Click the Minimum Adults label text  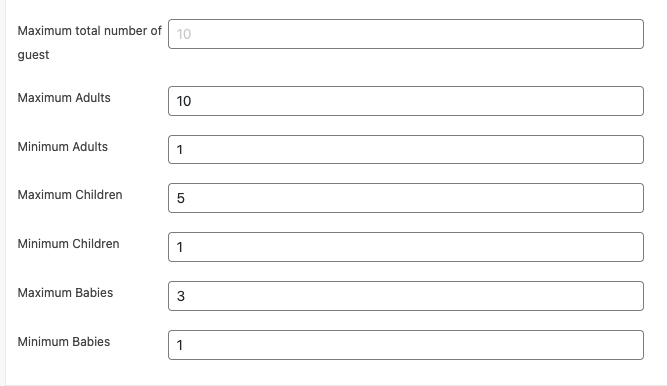[x=63, y=147]
